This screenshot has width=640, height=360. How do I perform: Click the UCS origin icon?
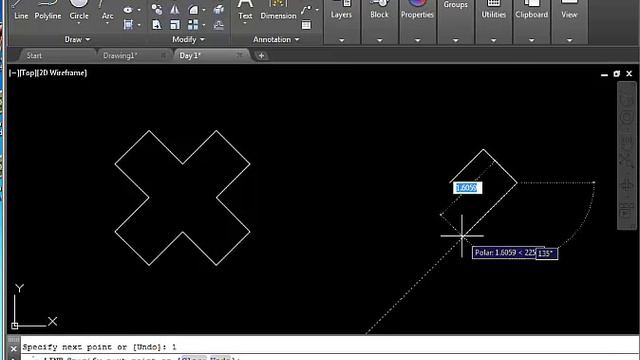coord(15,326)
